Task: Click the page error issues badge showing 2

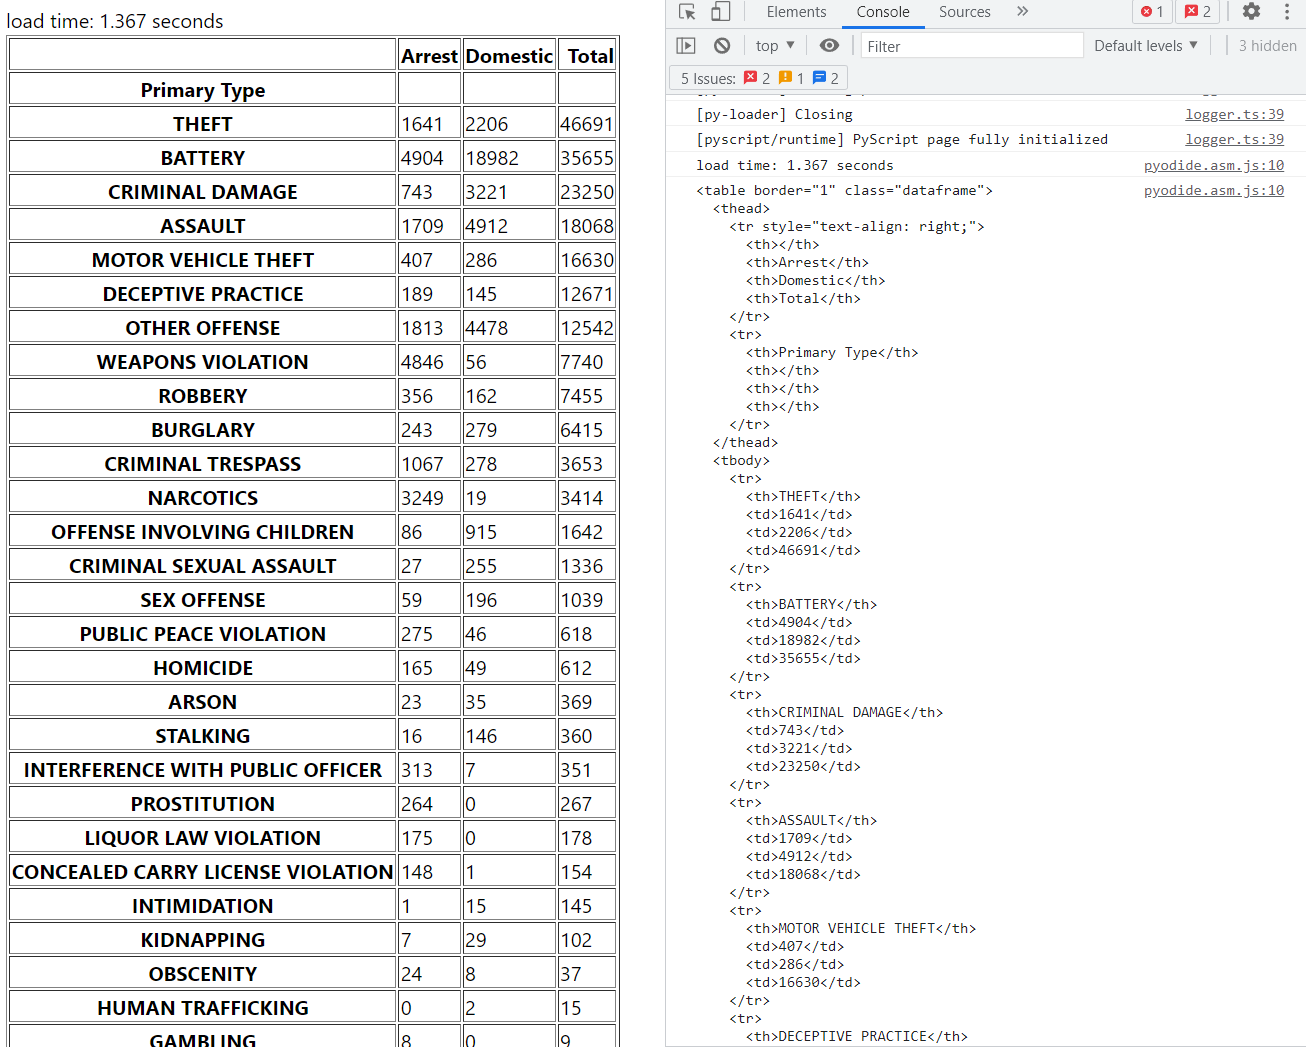Action: click(1198, 12)
